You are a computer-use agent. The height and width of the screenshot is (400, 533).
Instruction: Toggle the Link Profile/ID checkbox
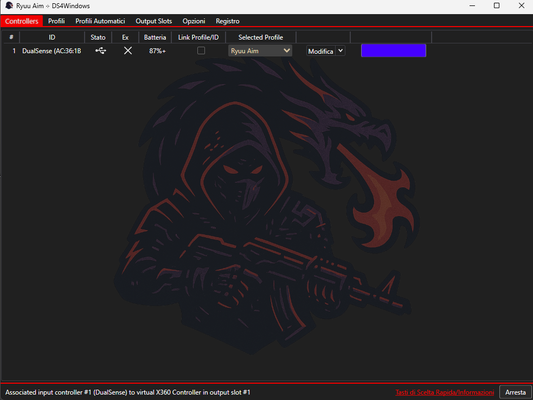tap(201, 51)
